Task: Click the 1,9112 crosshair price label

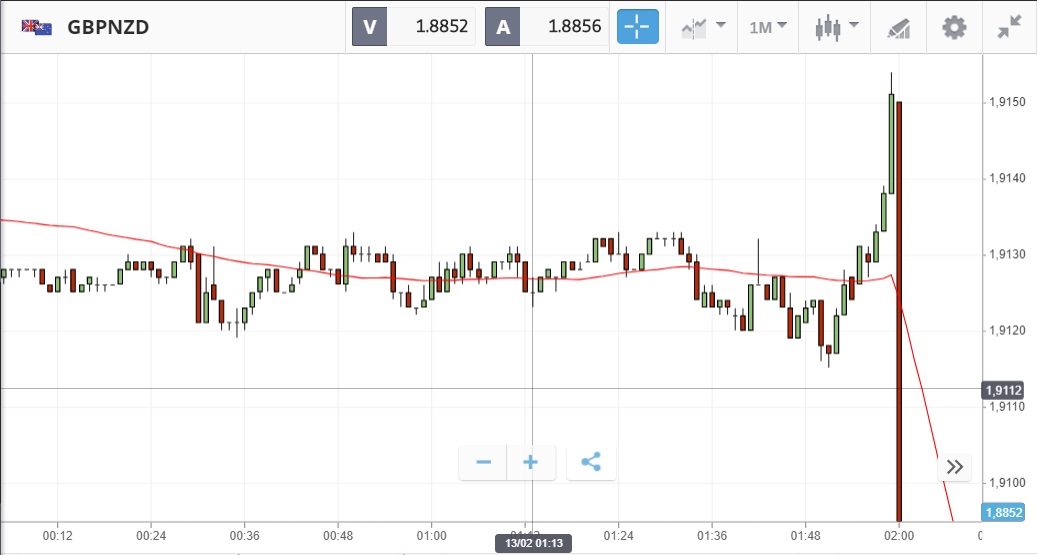Action: (1003, 390)
